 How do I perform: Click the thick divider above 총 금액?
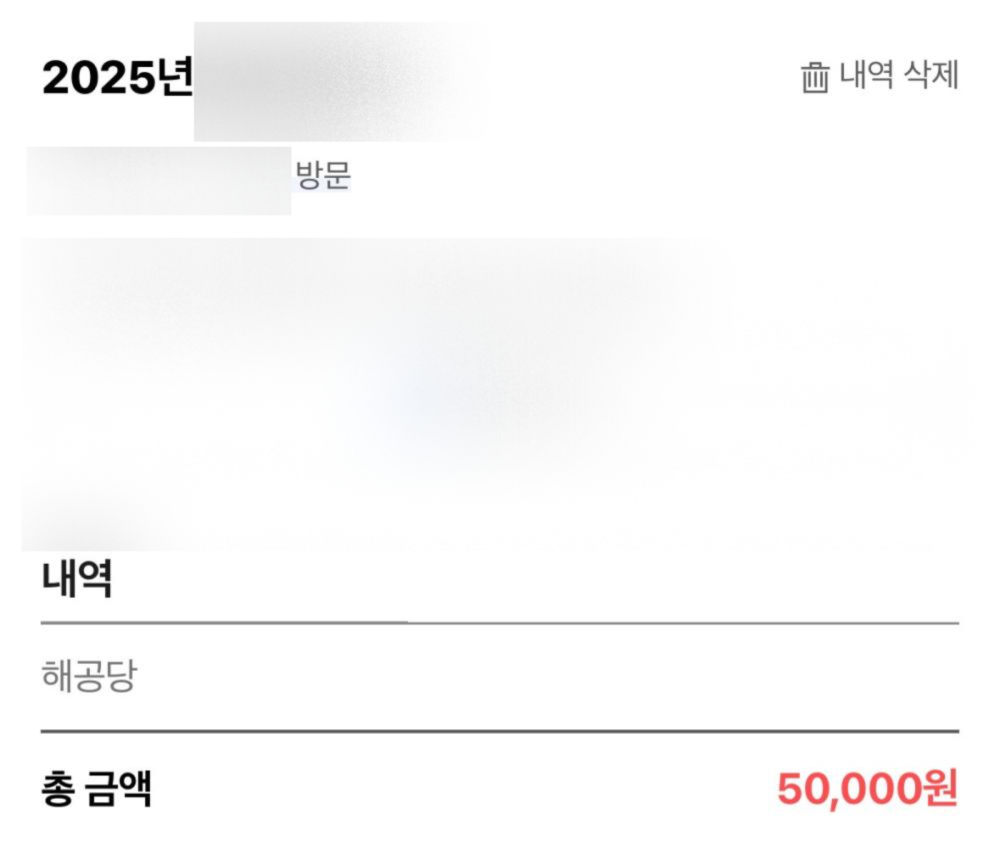pyautogui.click(x=500, y=731)
